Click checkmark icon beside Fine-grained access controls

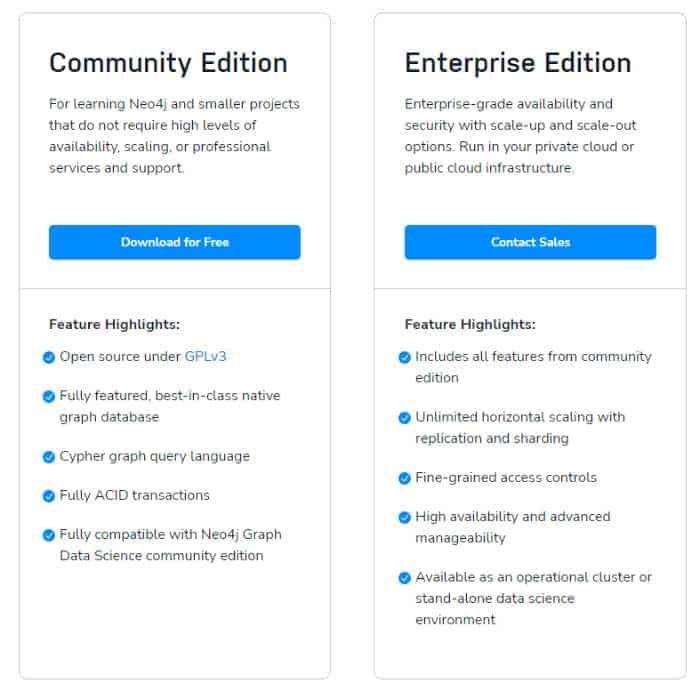pos(405,478)
